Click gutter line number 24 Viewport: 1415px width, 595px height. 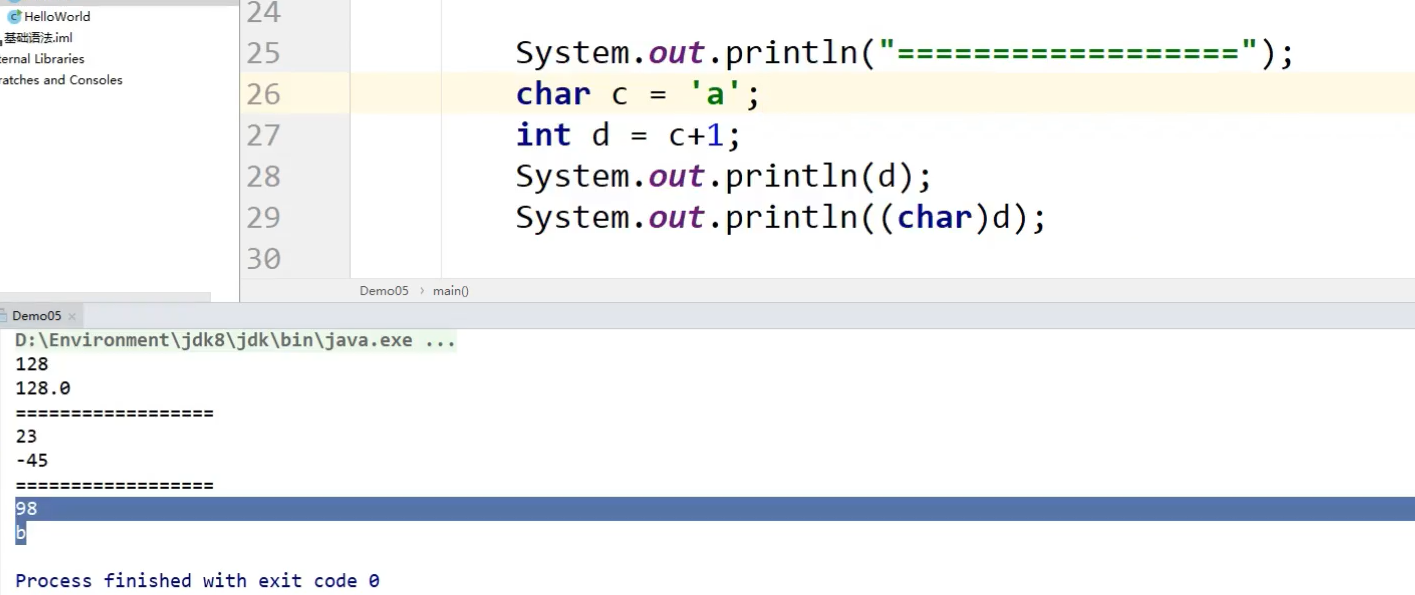coord(263,13)
